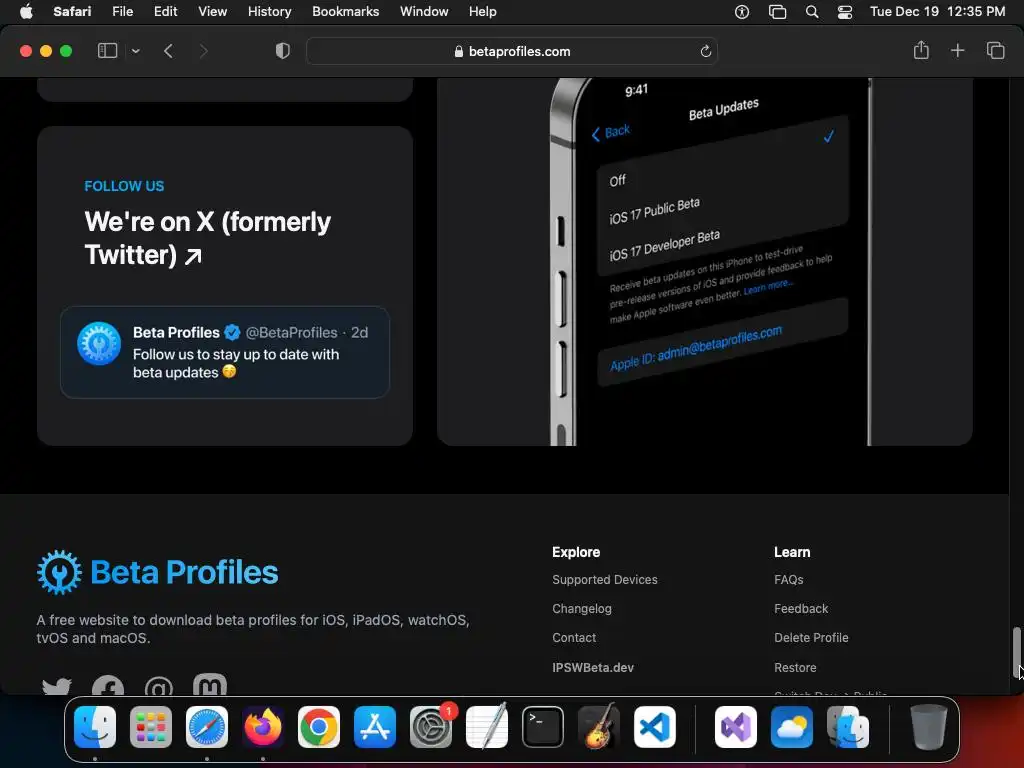
Task: Click the Learn footer heading
Action: click(x=792, y=552)
